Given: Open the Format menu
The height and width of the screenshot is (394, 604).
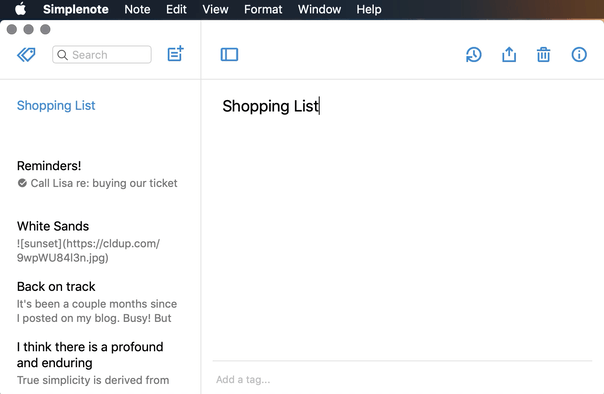Looking at the screenshot, I should click(x=263, y=9).
